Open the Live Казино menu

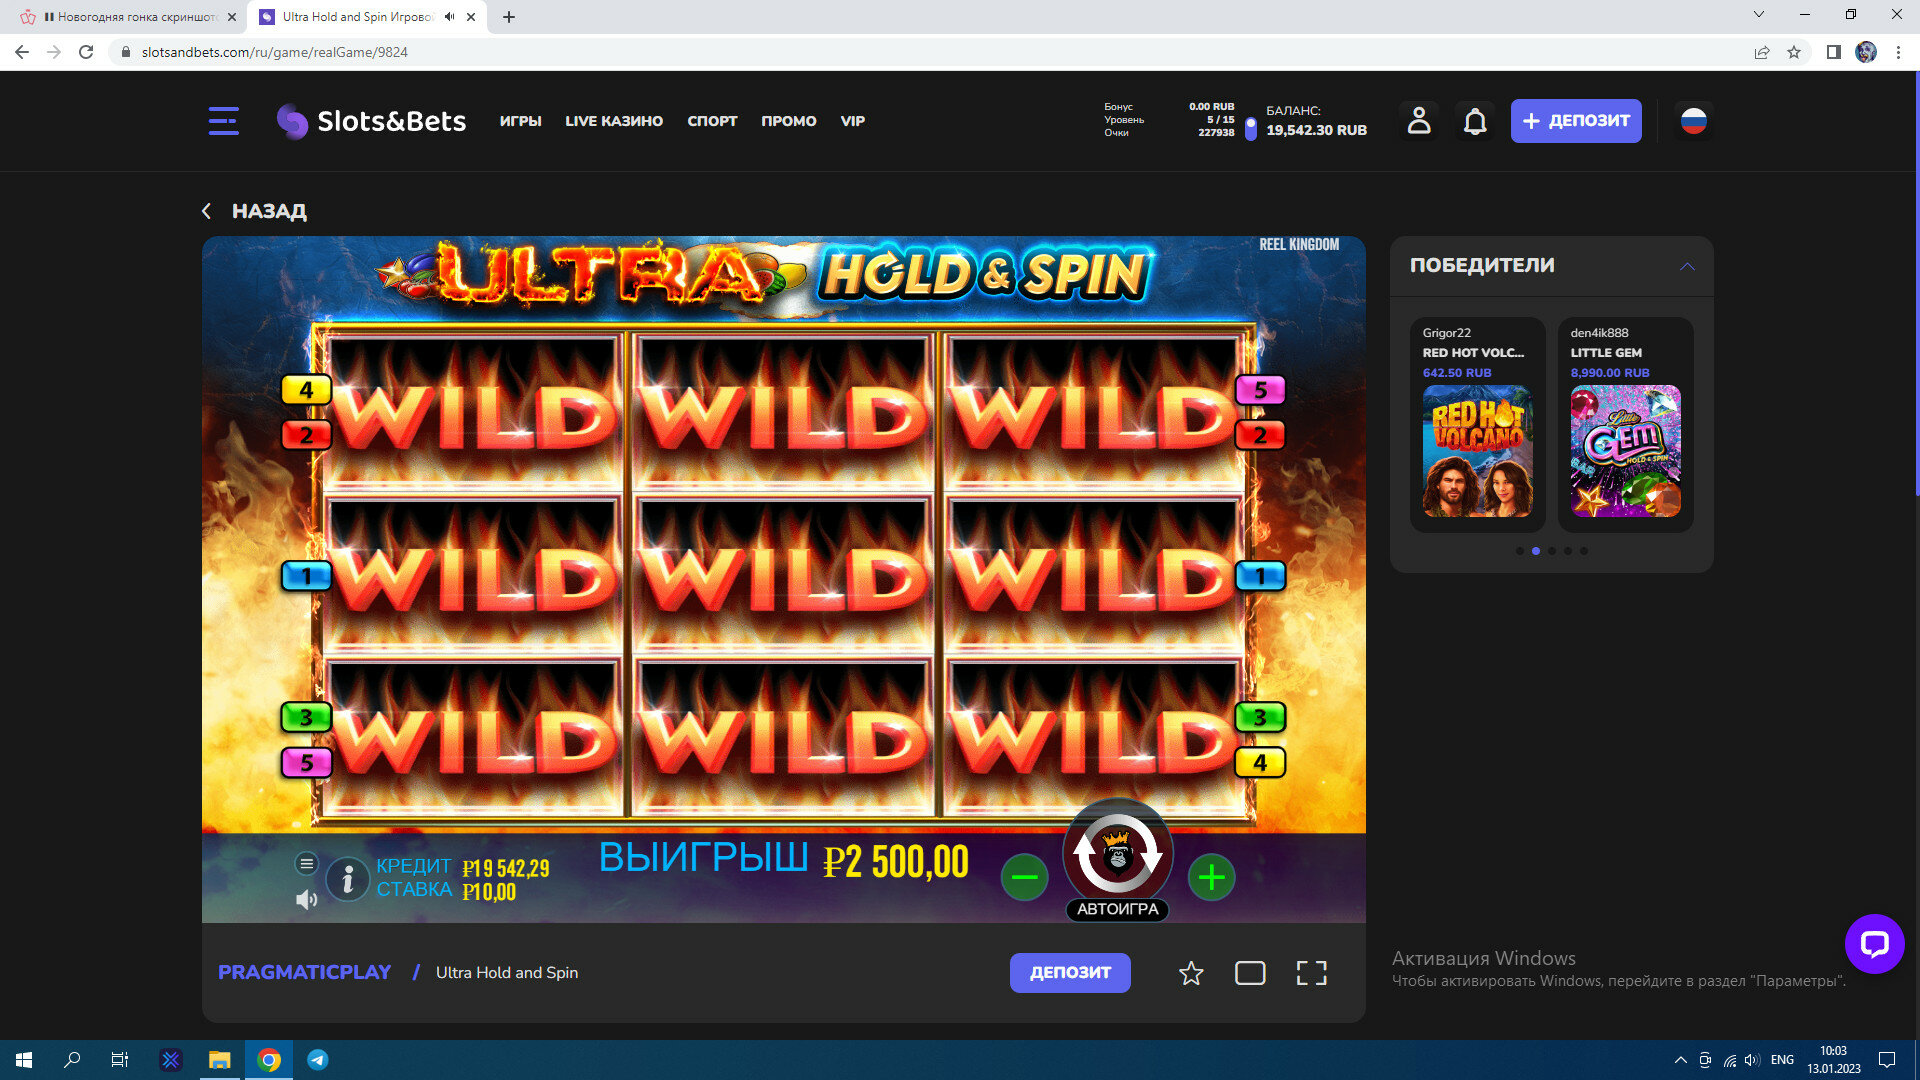click(x=613, y=121)
